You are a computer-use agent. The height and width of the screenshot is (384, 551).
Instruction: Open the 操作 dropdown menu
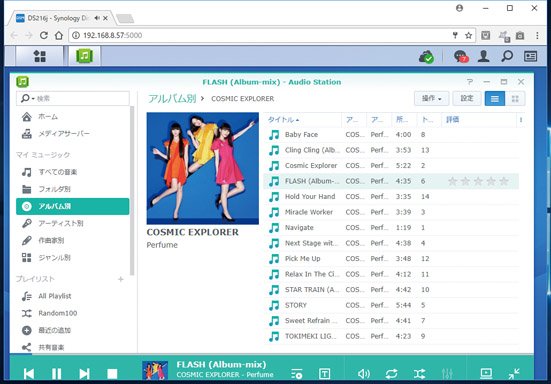[432, 98]
